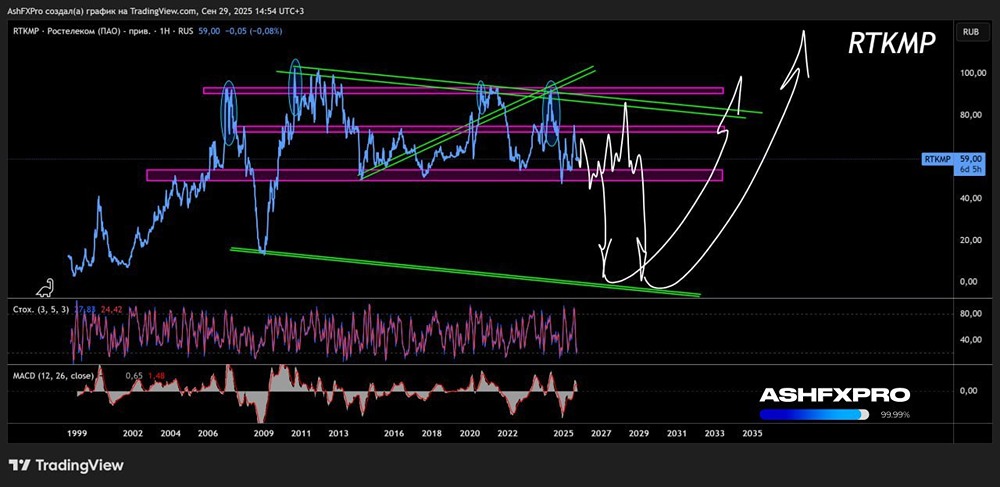The width and height of the screenshot is (1000, 487).
Task: Click the Сен 29, 2025 14:54 UTC+3 timestamp
Action: coord(253,11)
